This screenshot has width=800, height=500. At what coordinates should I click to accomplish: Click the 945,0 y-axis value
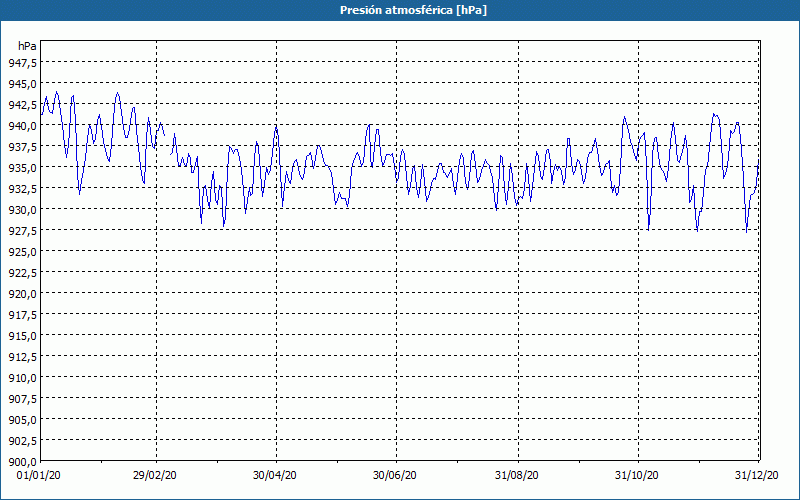[22, 83]
